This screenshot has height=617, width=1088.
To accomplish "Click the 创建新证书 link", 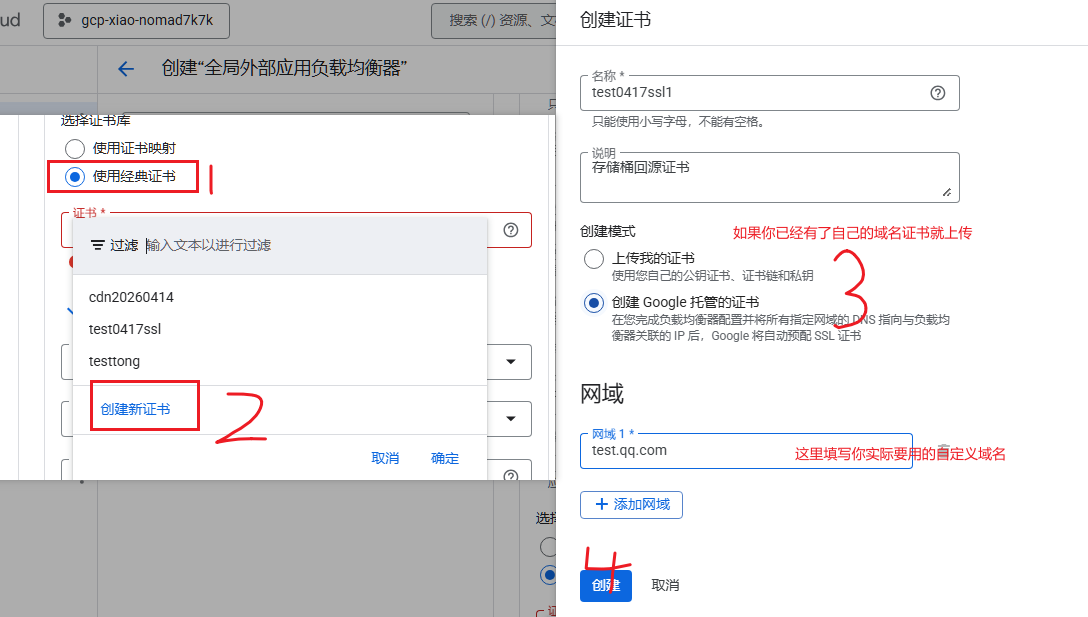I will 135,409.
